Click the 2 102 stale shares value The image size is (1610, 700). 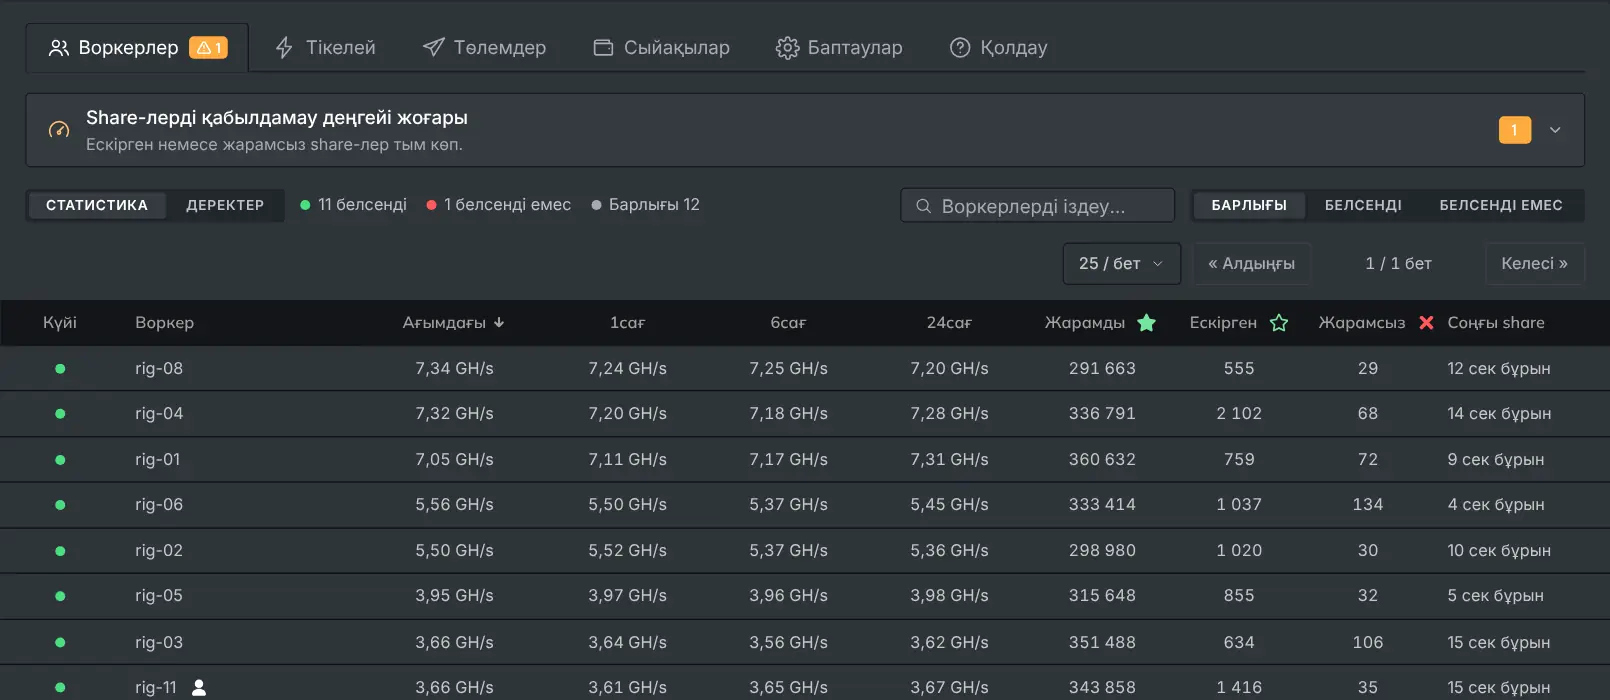pyautogui.click(x=1239, y=414)
